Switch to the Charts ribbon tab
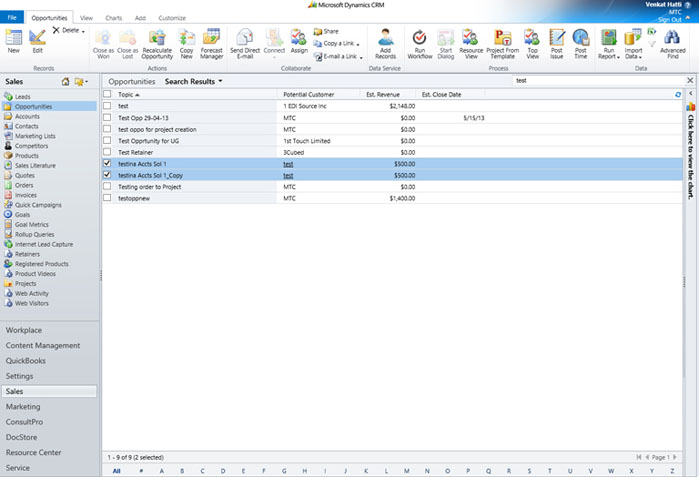This screenshot has height=477, width=699. pyautogui.click(x=114, y=18)
